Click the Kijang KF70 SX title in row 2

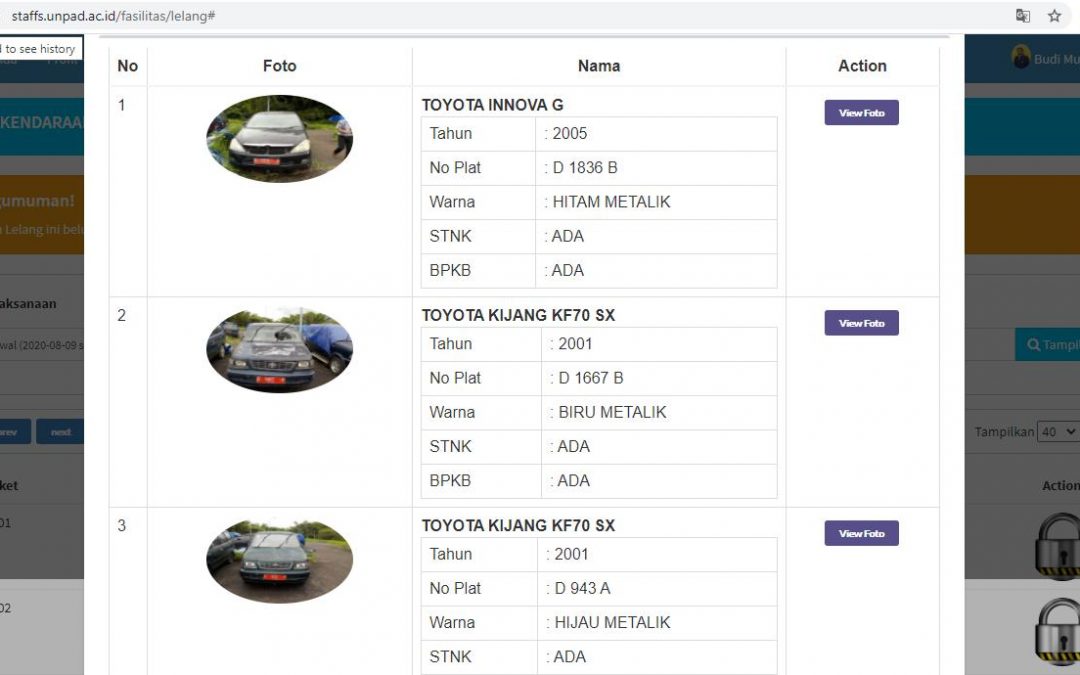(x=518, y=315)
